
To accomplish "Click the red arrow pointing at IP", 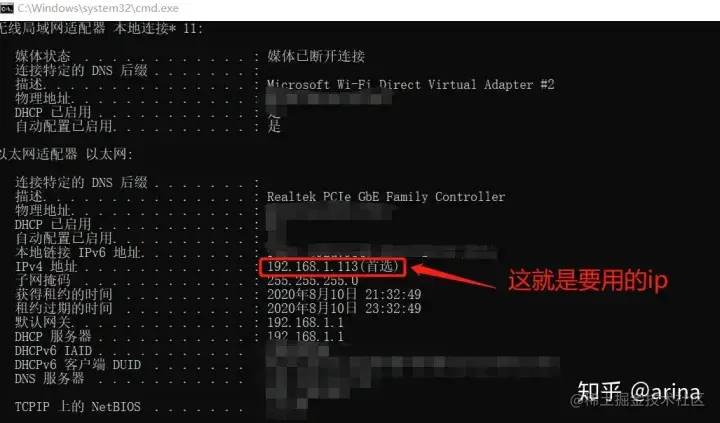I will click(454, 276).
